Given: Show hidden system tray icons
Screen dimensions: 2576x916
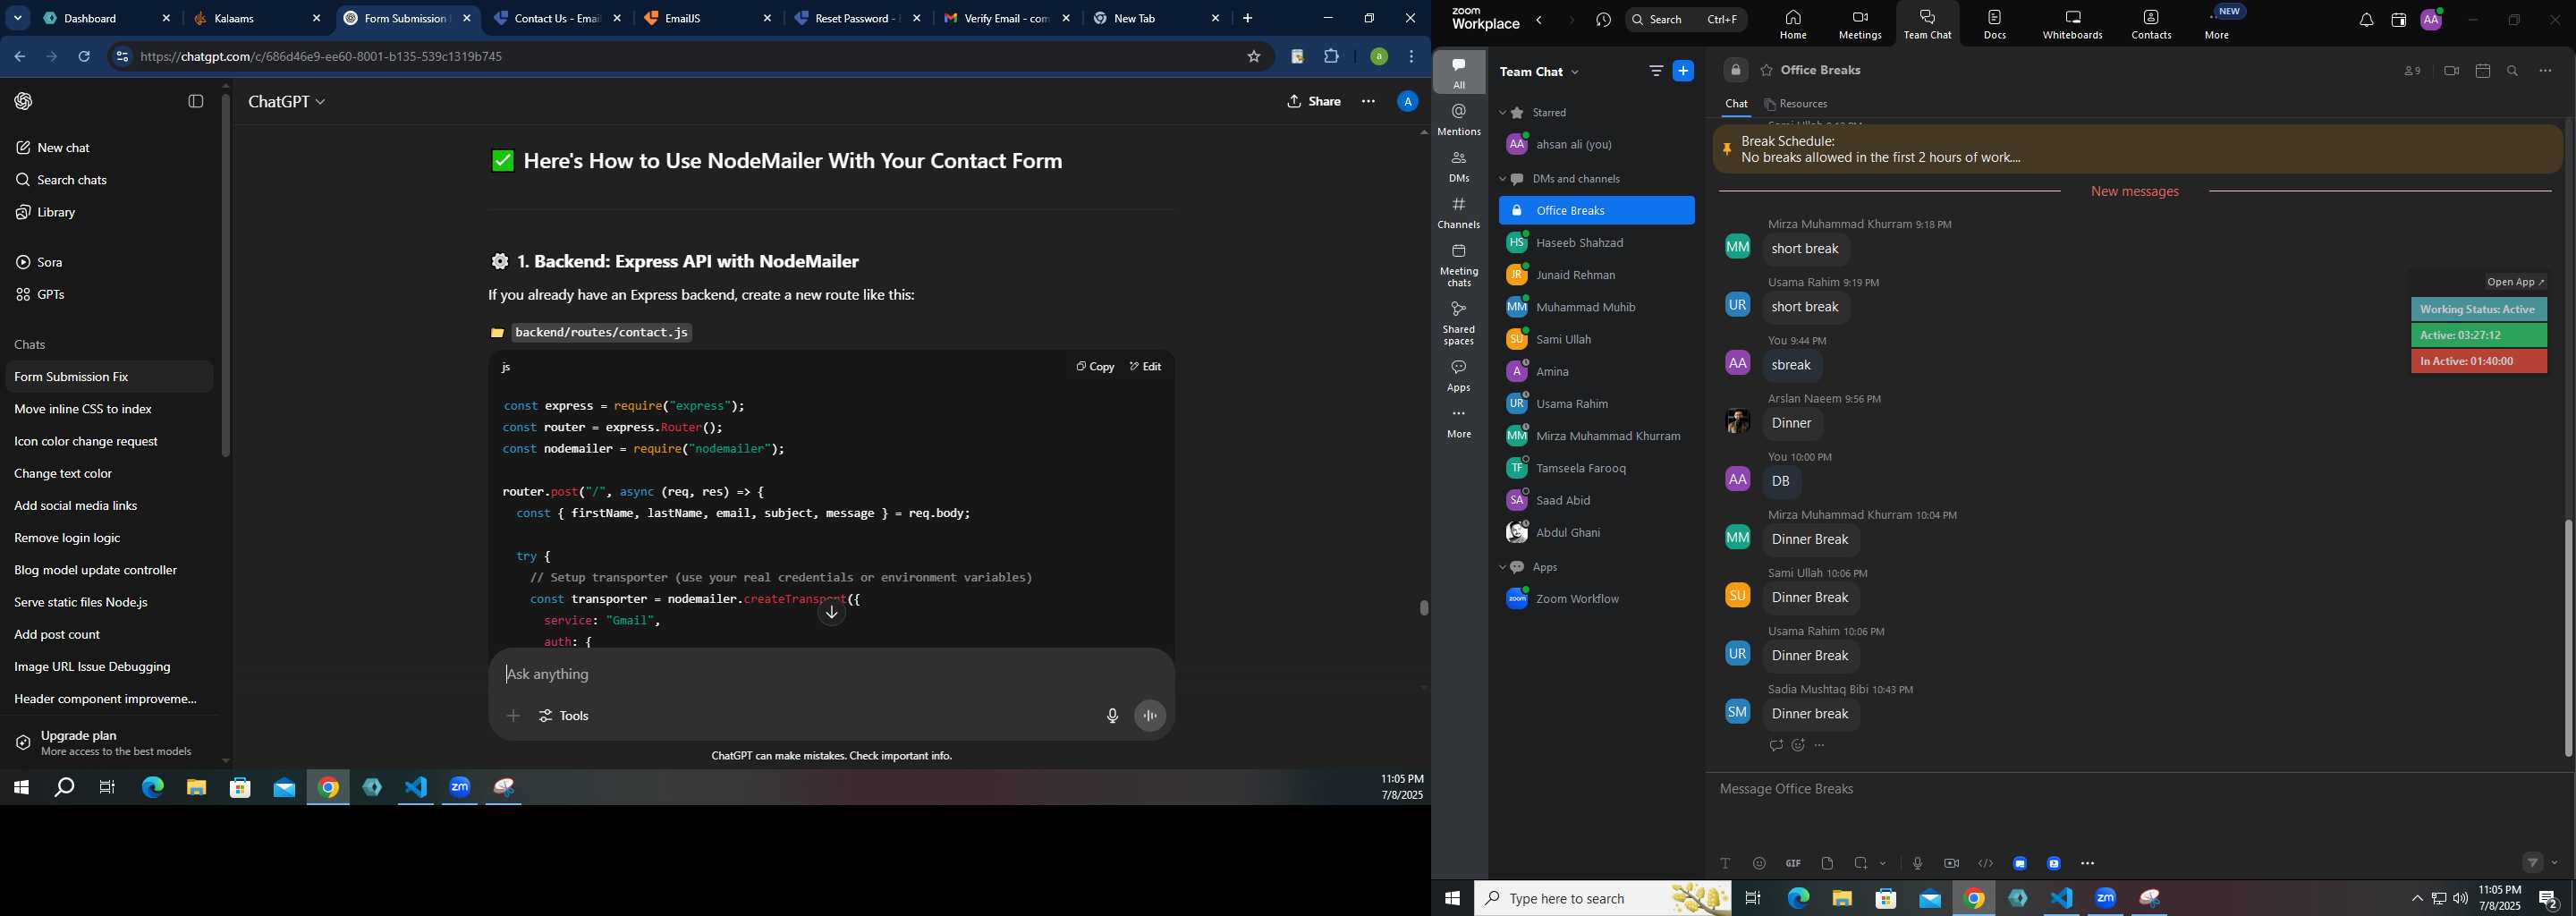Looking at the screenshot, I should click(2416, 899).
